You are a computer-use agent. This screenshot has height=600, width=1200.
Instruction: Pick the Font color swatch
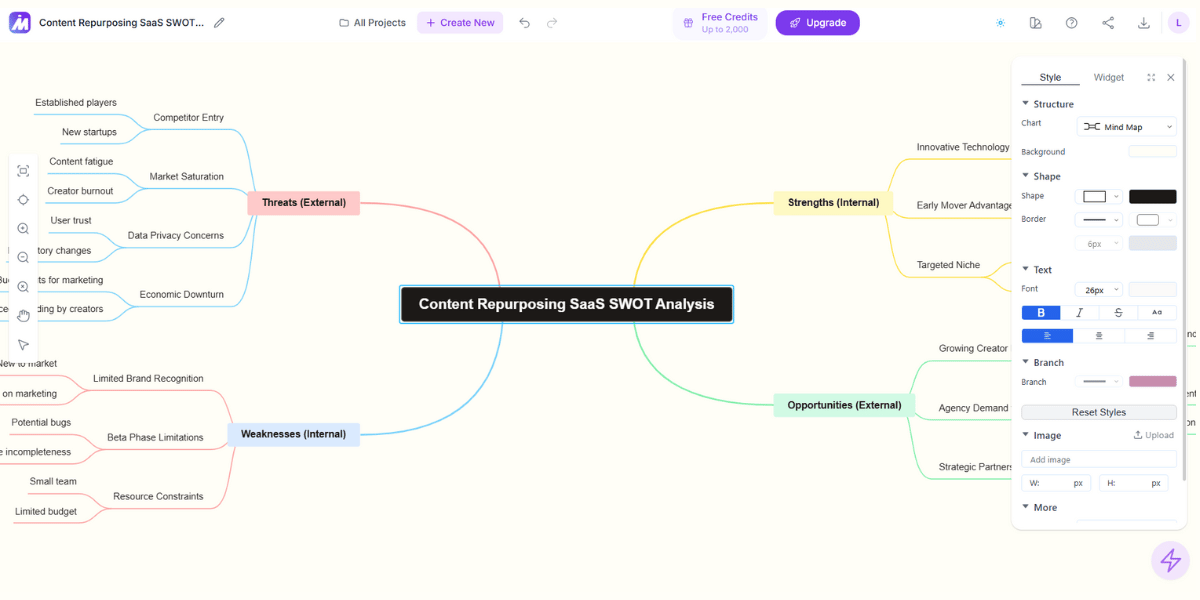pyautogui.click(x=1153, y=289)
